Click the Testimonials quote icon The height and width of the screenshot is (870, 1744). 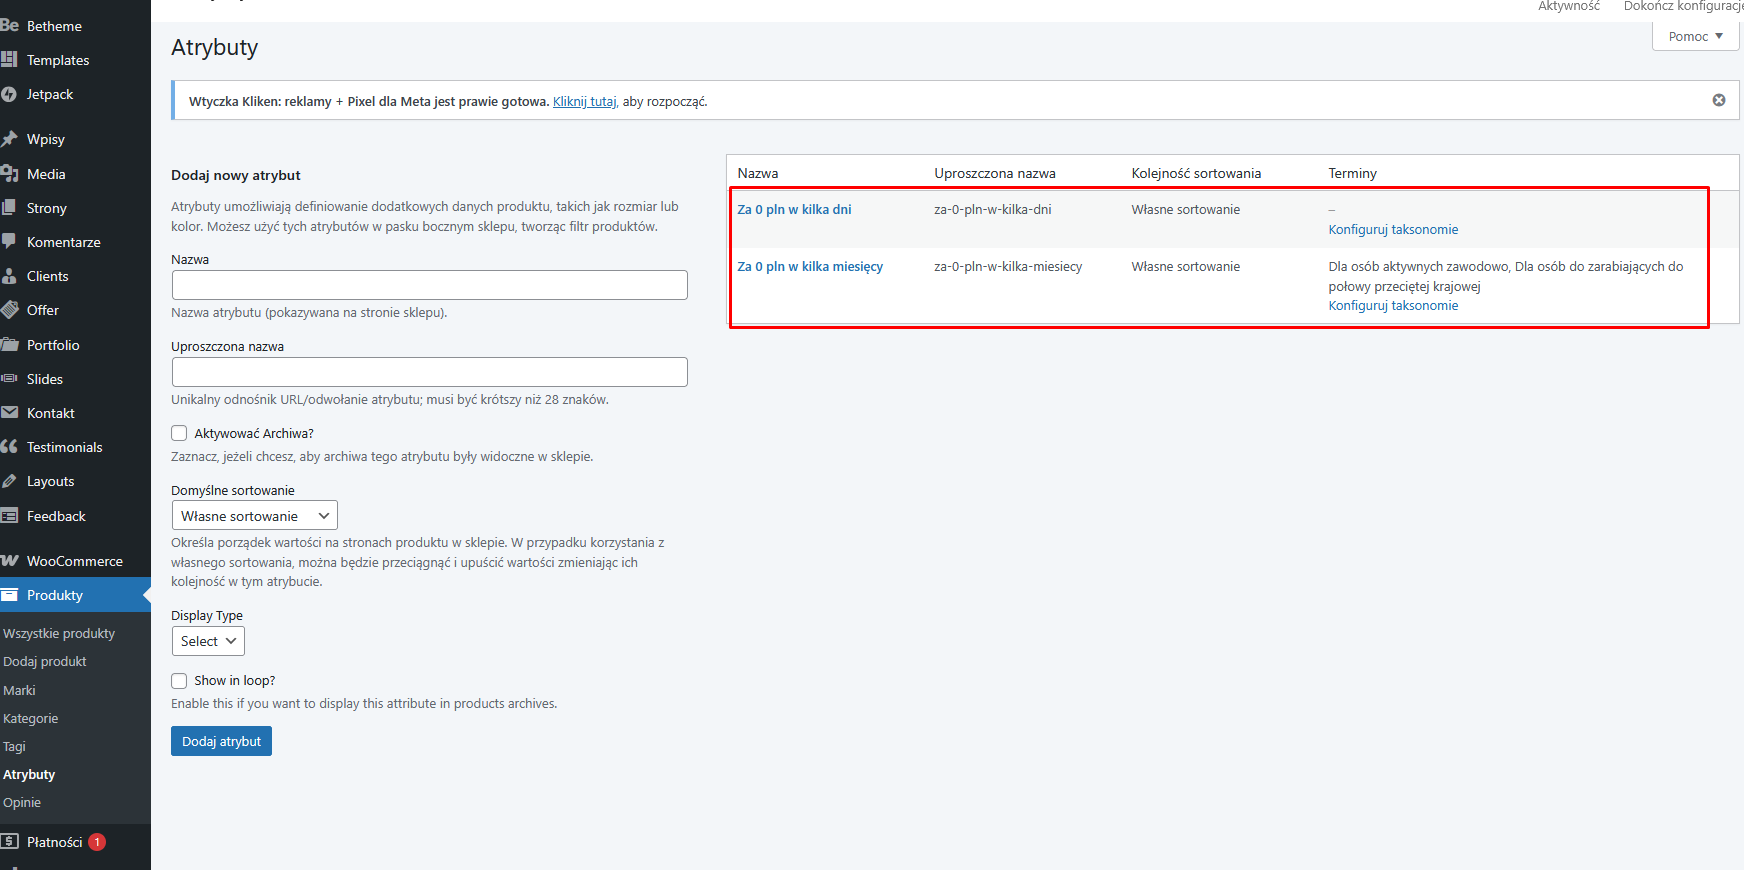pos(9,447)
